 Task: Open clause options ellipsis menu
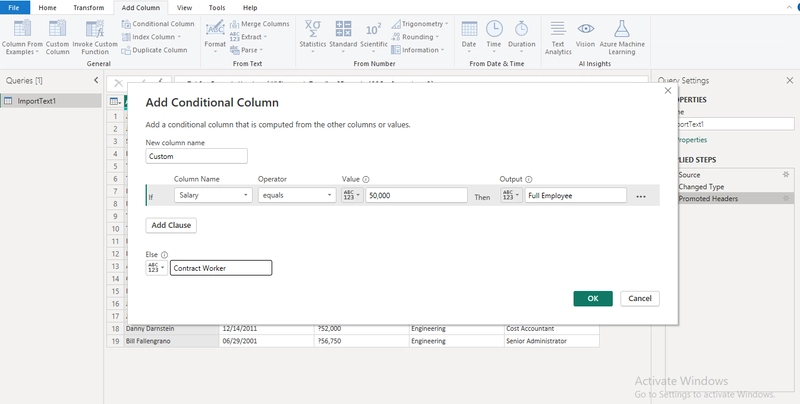tap(641, 196)
